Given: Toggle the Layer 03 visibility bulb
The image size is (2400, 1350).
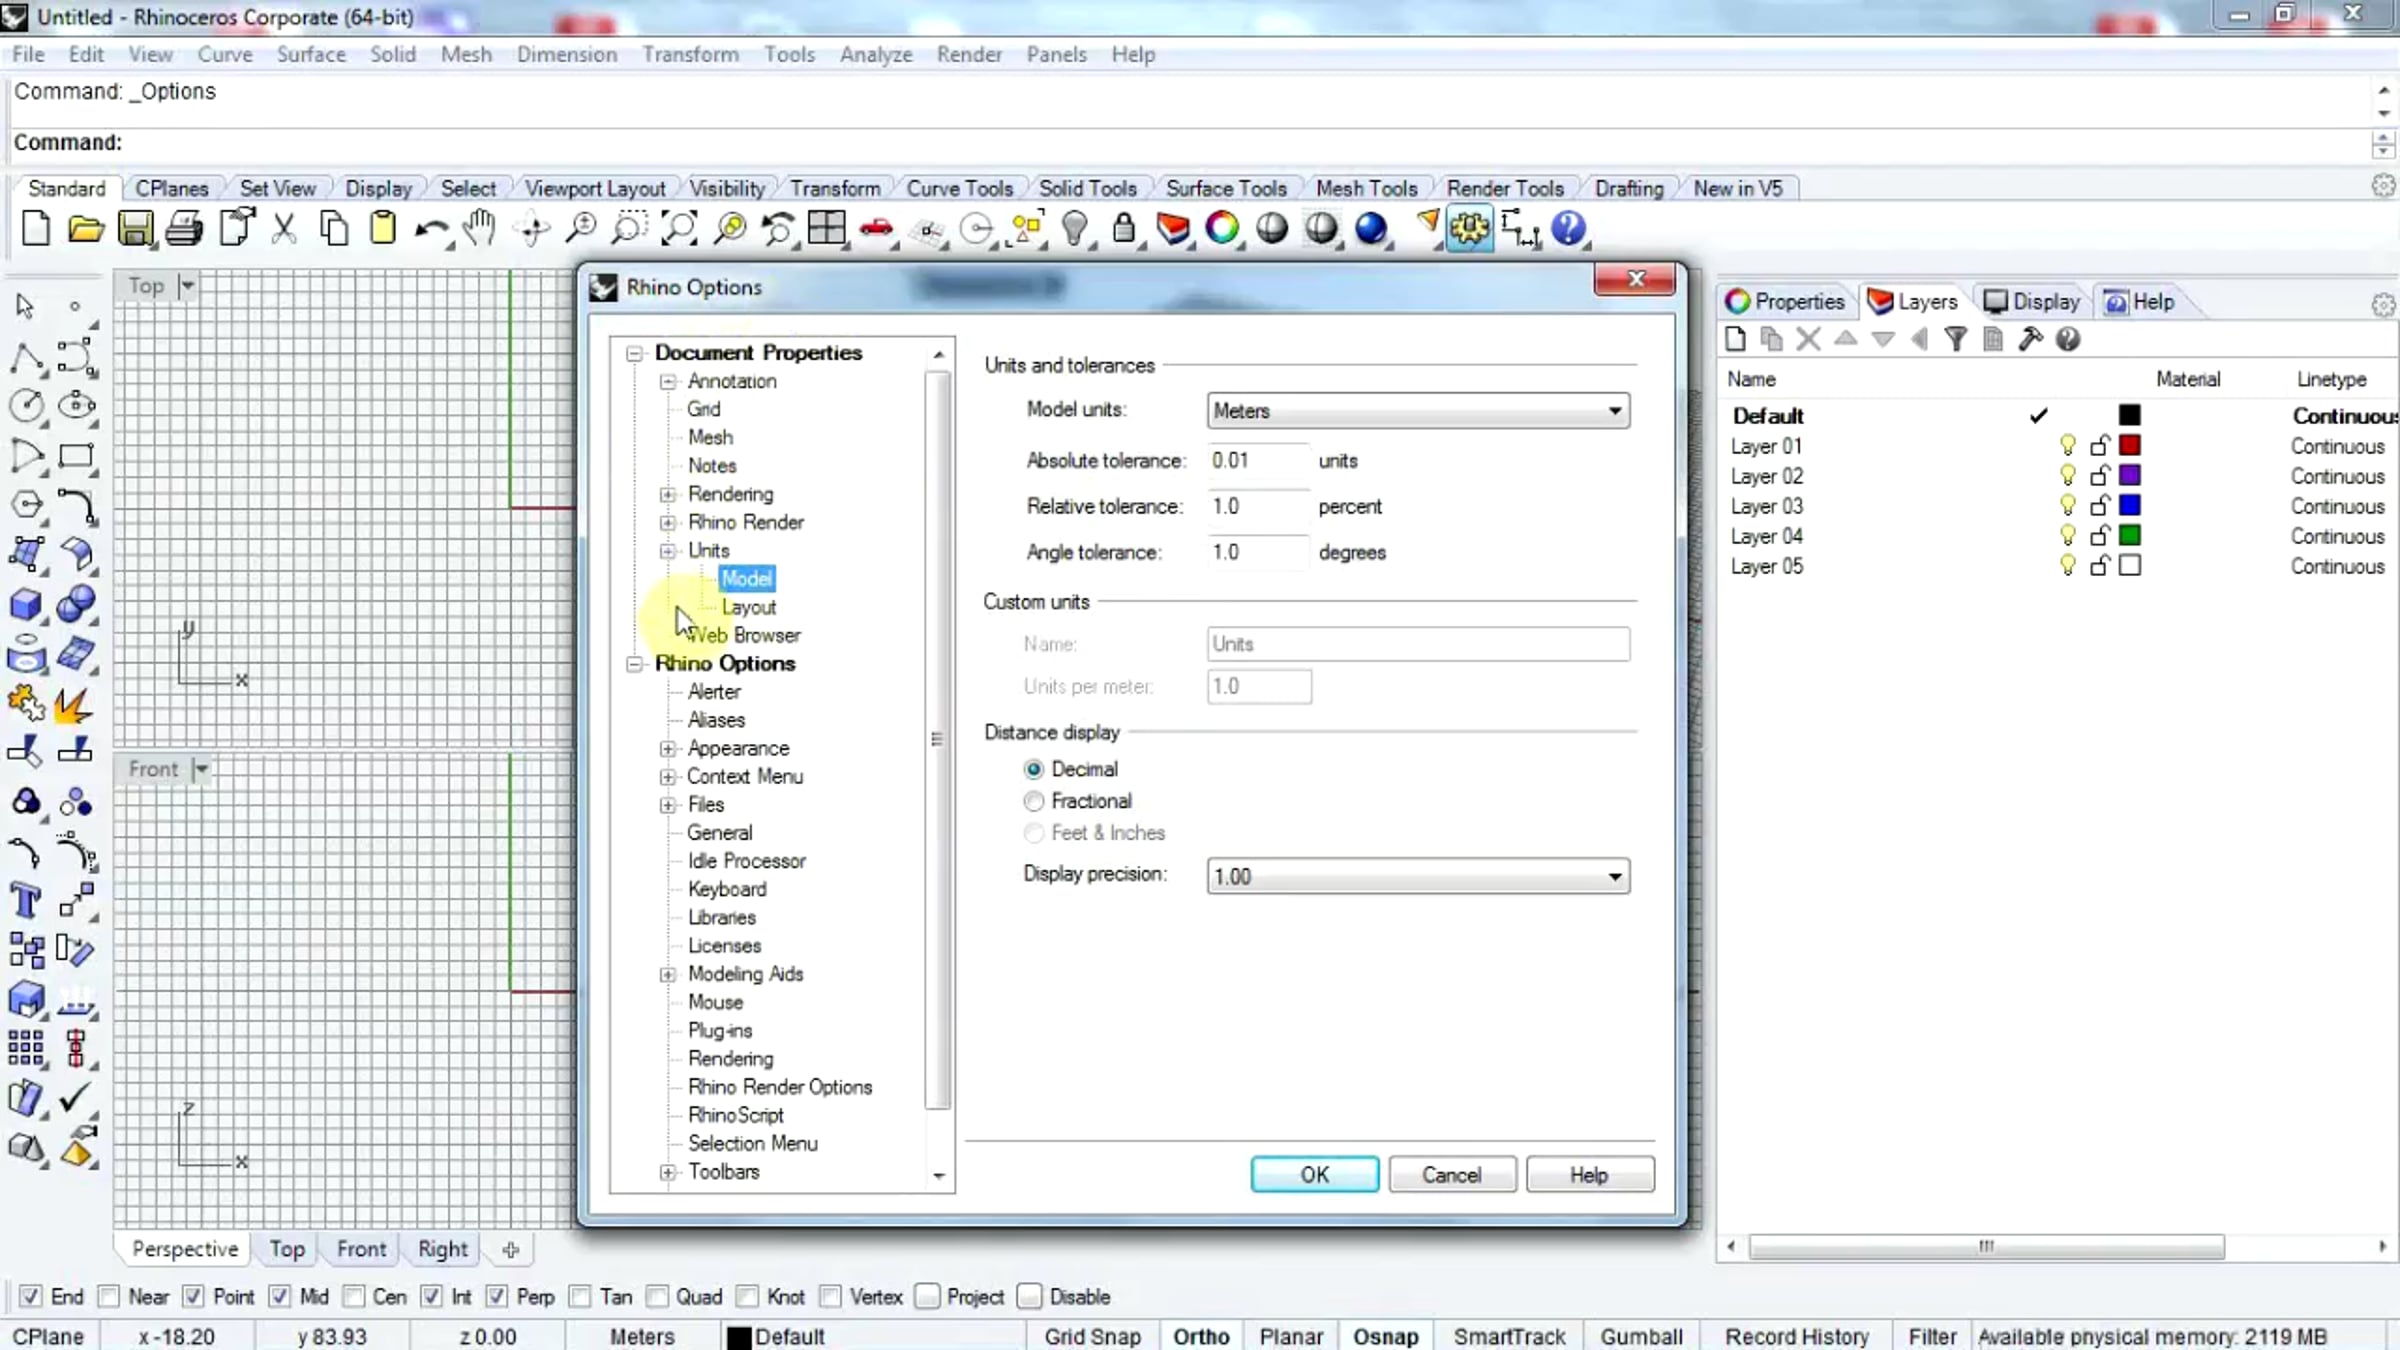Looking at the screenshot, I should point(2067,505).
